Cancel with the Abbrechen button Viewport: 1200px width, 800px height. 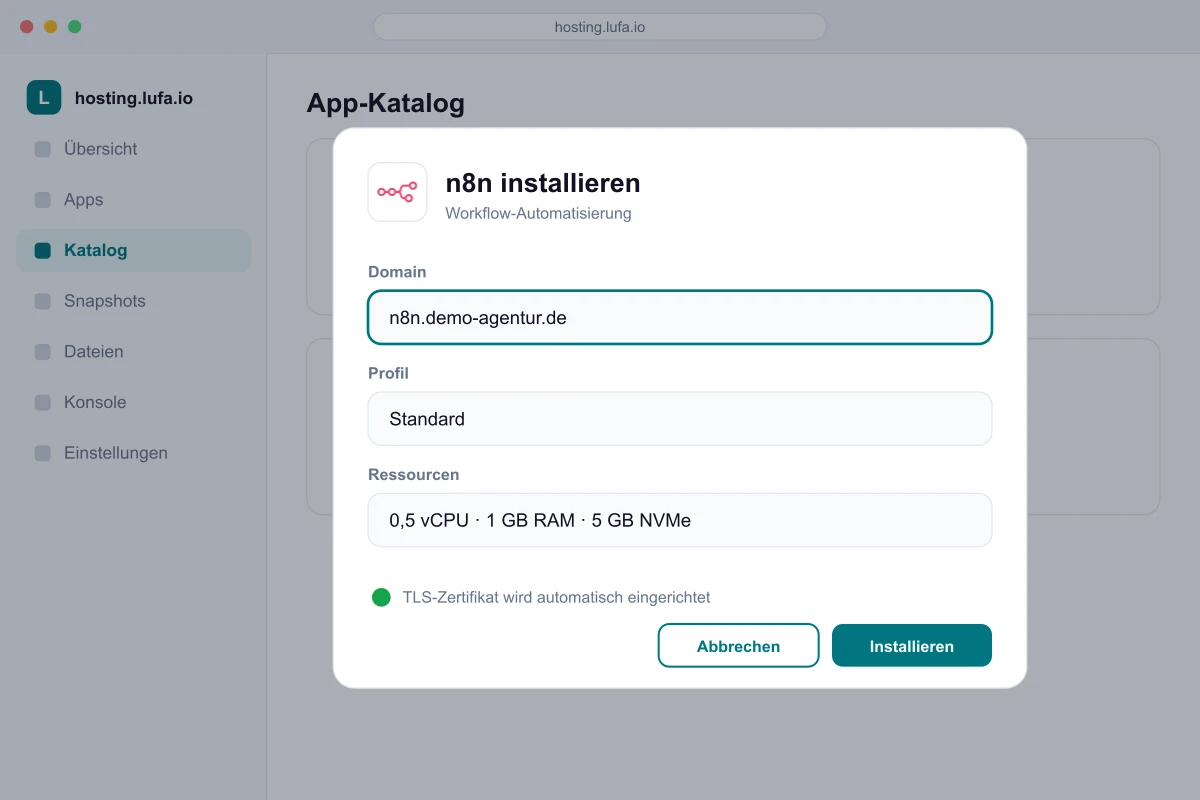738,646
